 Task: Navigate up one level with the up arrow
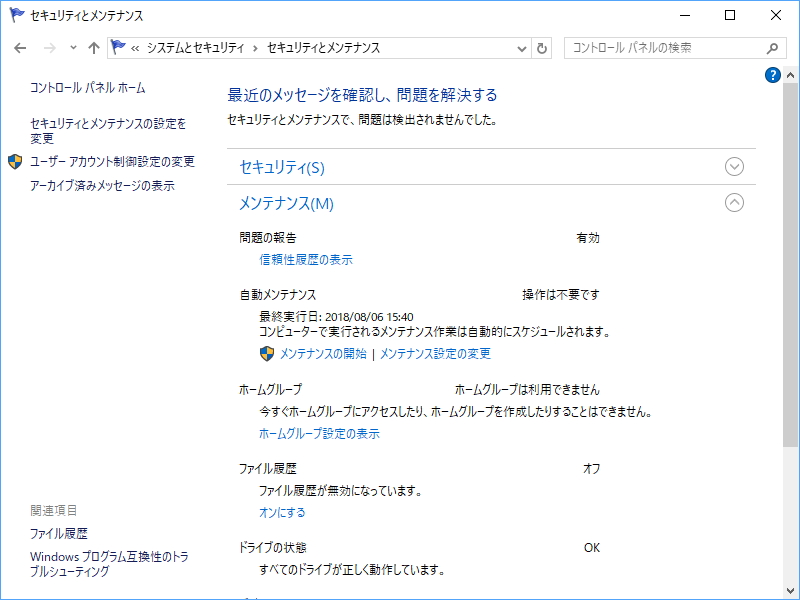coord(95,46)
